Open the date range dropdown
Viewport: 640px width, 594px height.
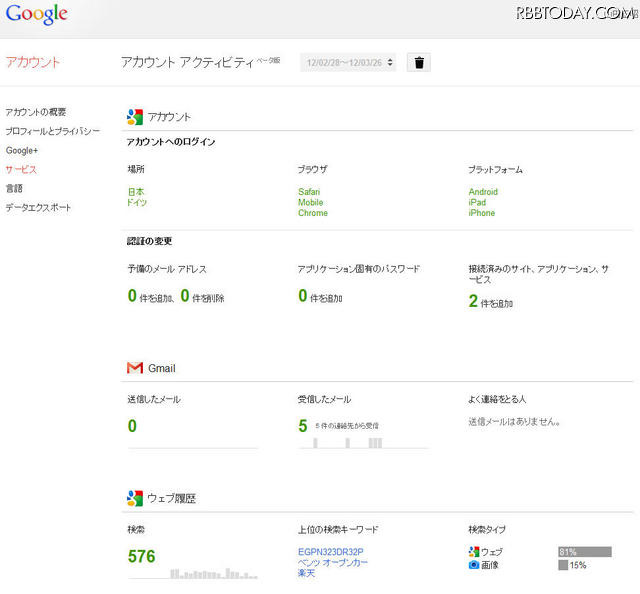(x=347, y=62)
